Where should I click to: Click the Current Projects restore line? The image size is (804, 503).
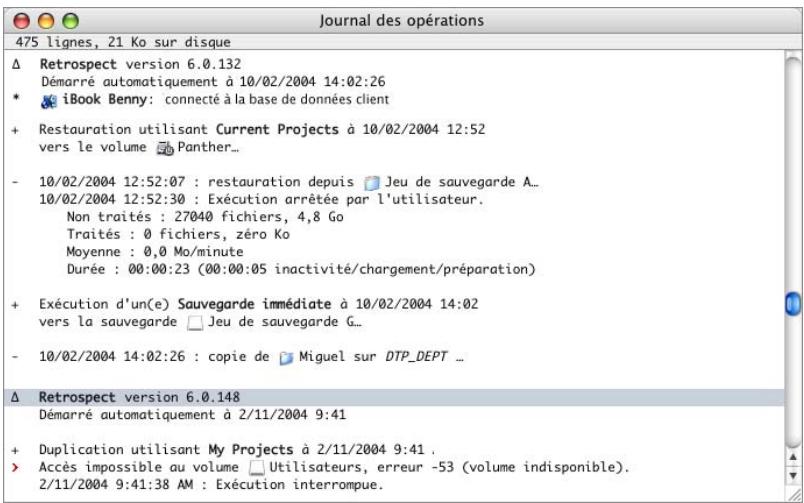(262, 129)
